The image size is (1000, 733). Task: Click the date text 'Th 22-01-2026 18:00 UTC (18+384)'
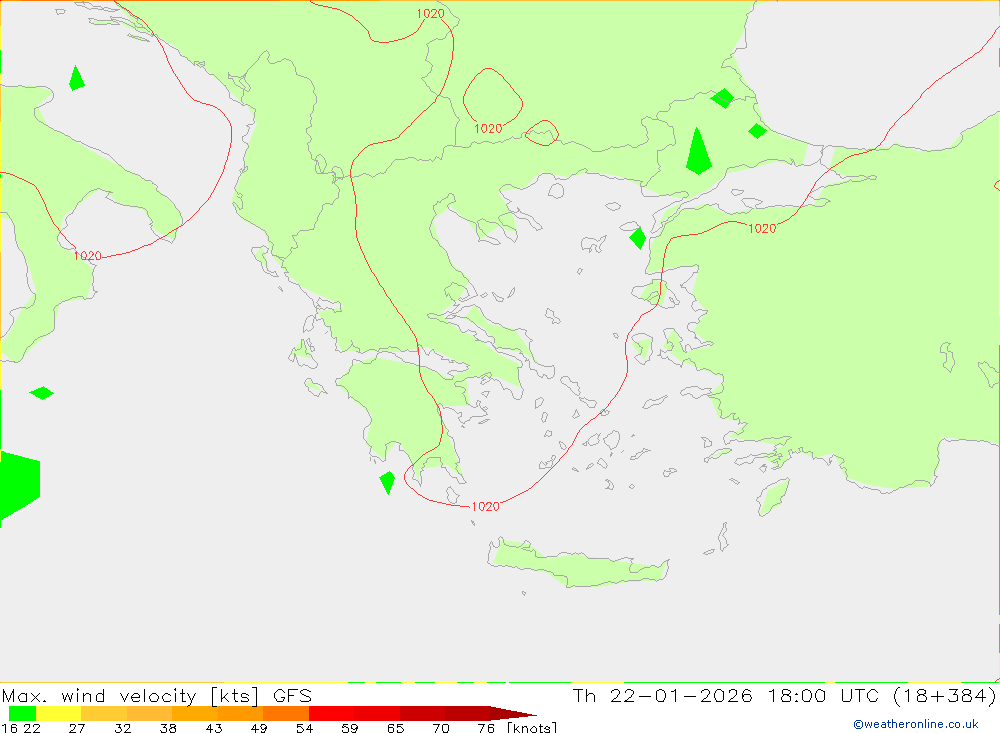pos(784,695)
